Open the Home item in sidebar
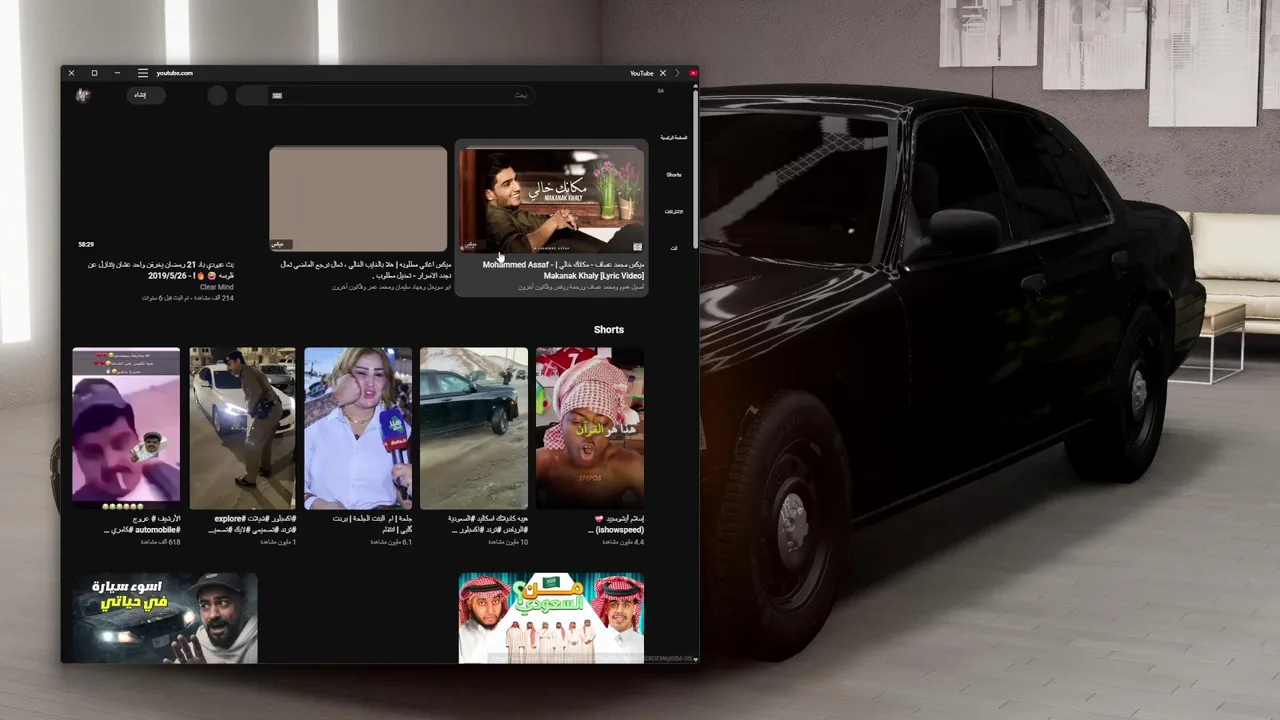1280x720 pixels. tap(674, 136)
